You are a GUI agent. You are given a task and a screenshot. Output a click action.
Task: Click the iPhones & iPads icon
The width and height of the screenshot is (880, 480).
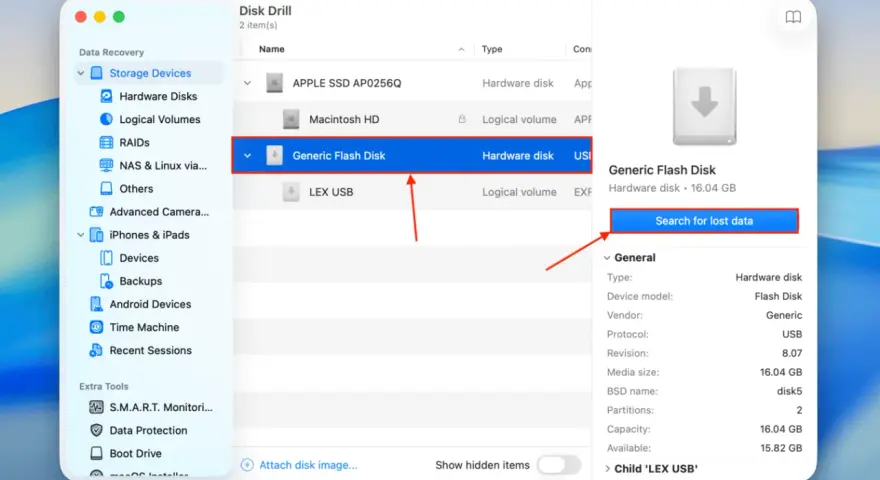(97, 235)
